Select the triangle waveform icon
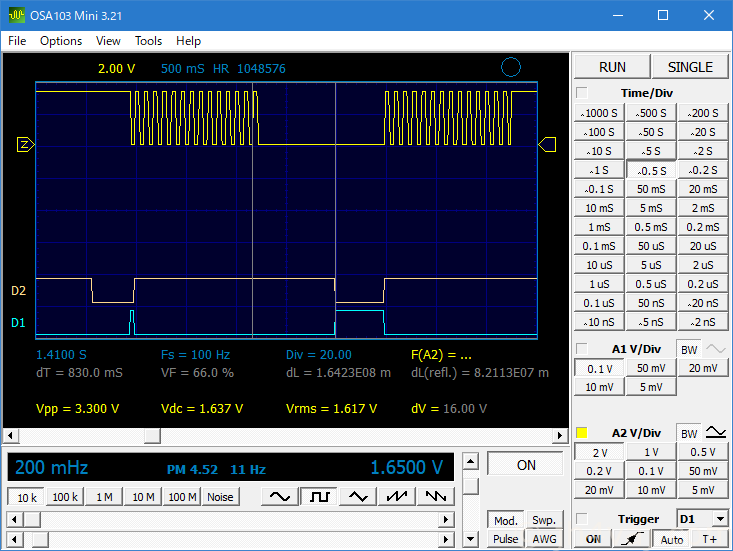 359,496
